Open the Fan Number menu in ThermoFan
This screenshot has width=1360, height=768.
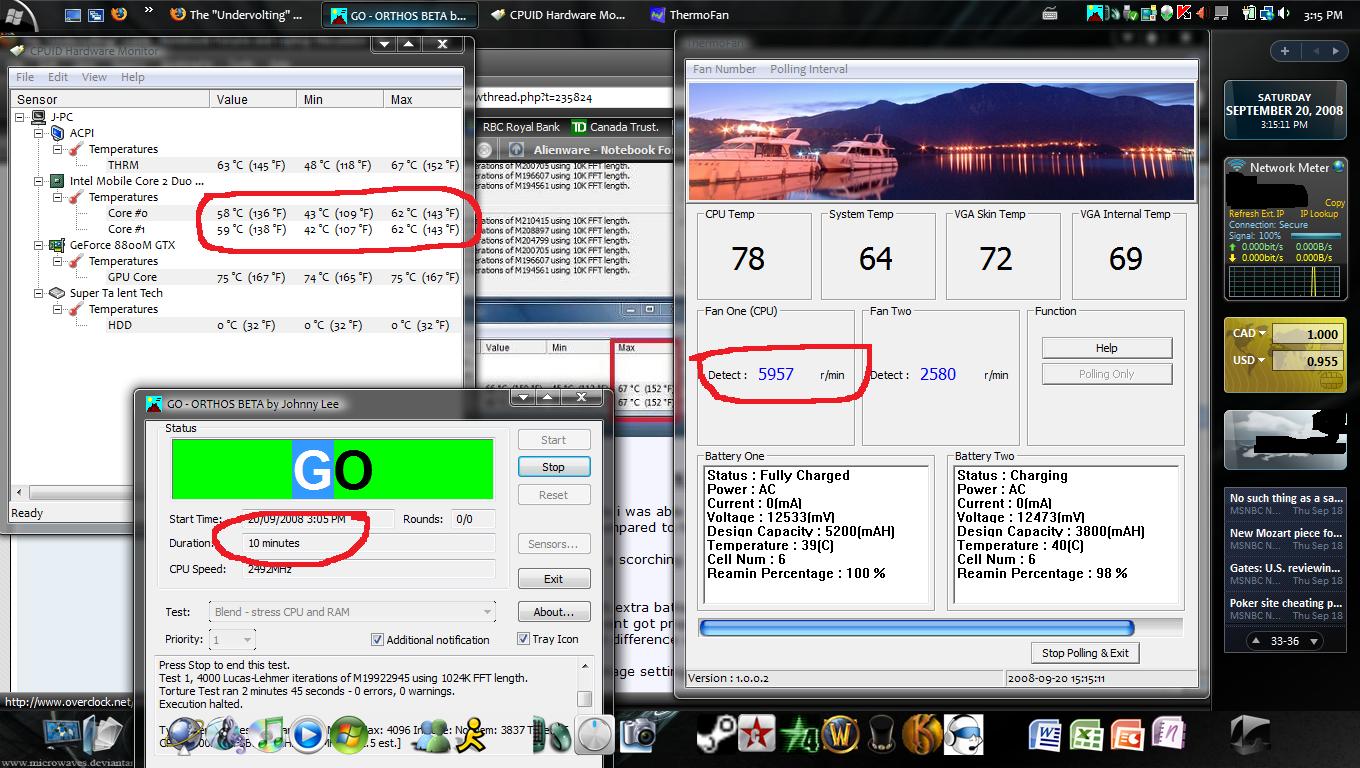point(724,69)
